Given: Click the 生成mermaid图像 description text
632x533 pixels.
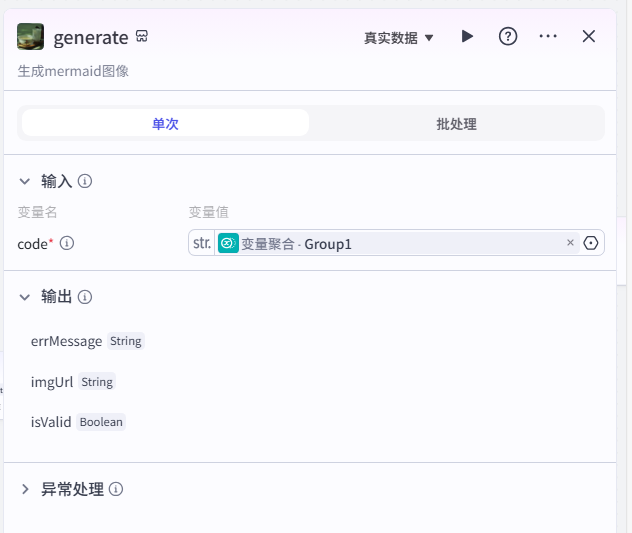Looking at the screenshot, I should pos(73,71).
